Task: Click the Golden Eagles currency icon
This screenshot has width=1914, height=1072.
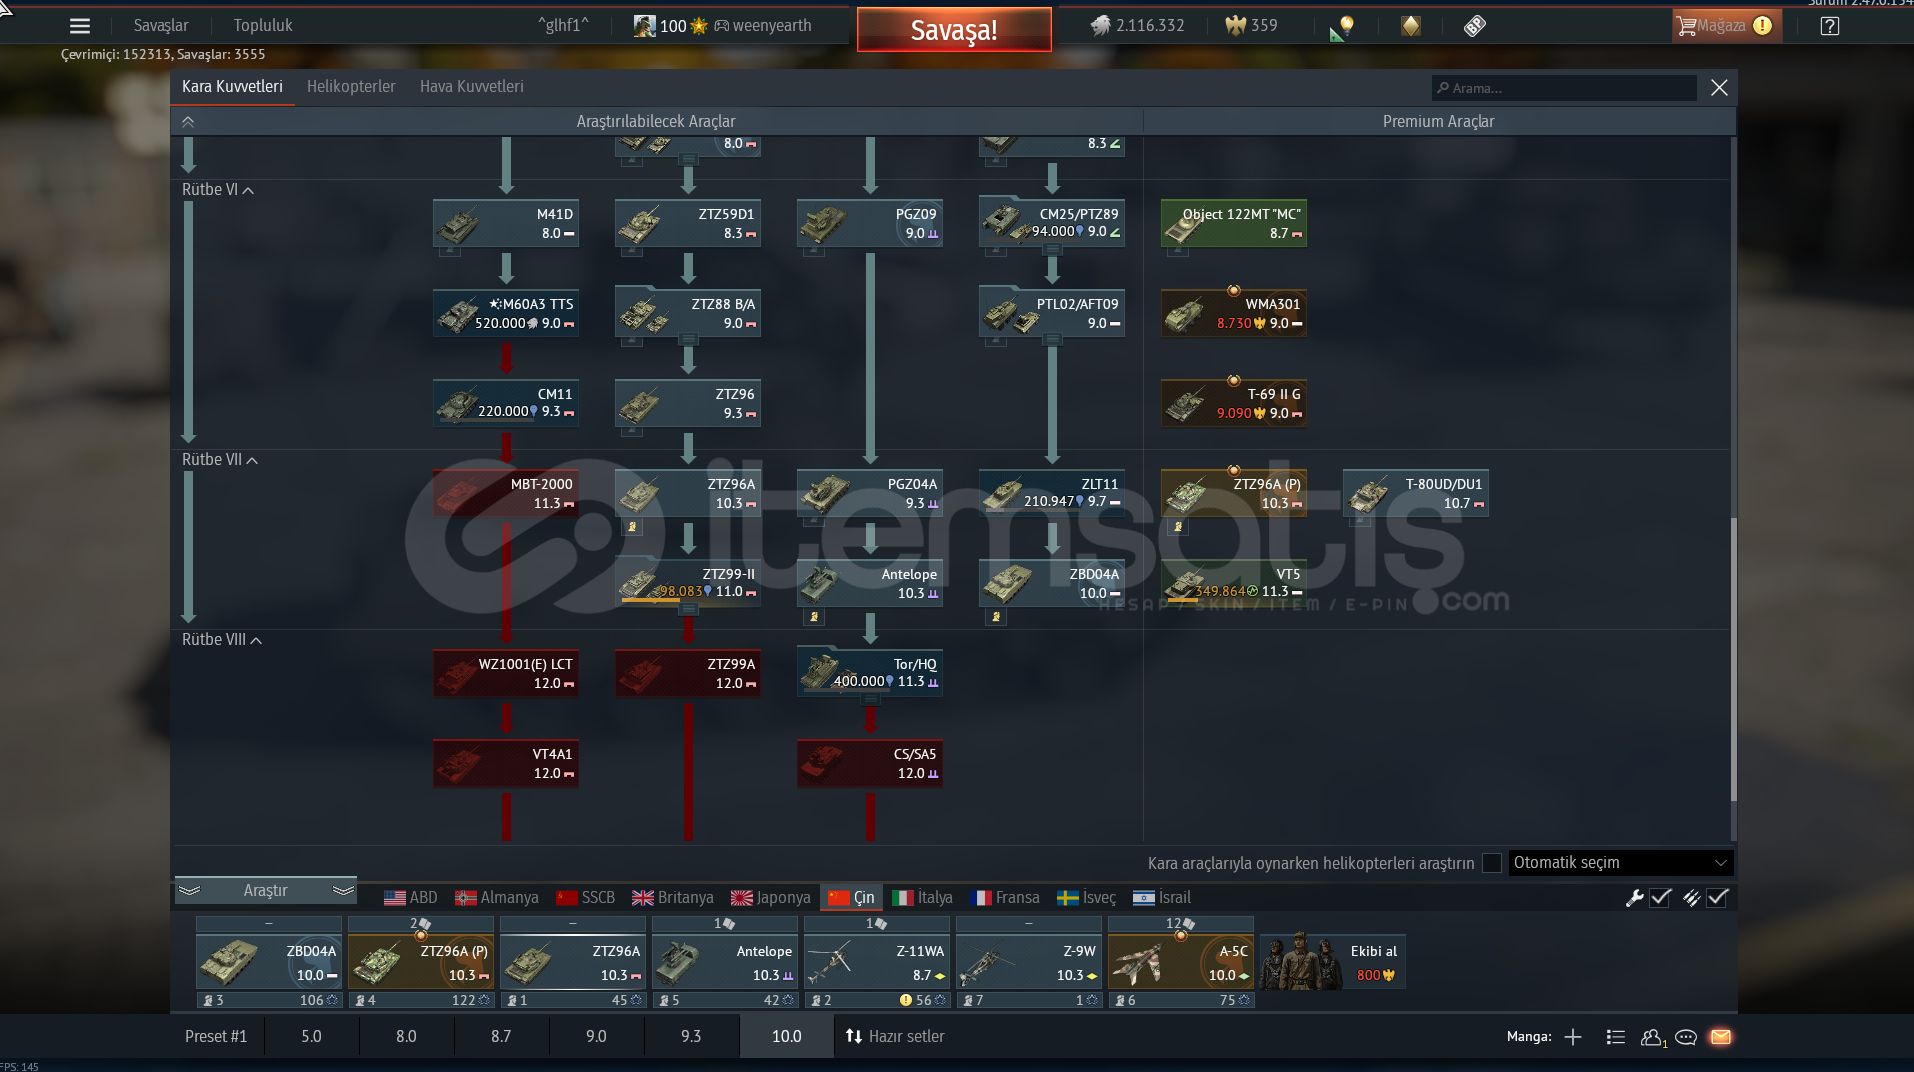Action: pyautogui.click(x=1235, y=25)
